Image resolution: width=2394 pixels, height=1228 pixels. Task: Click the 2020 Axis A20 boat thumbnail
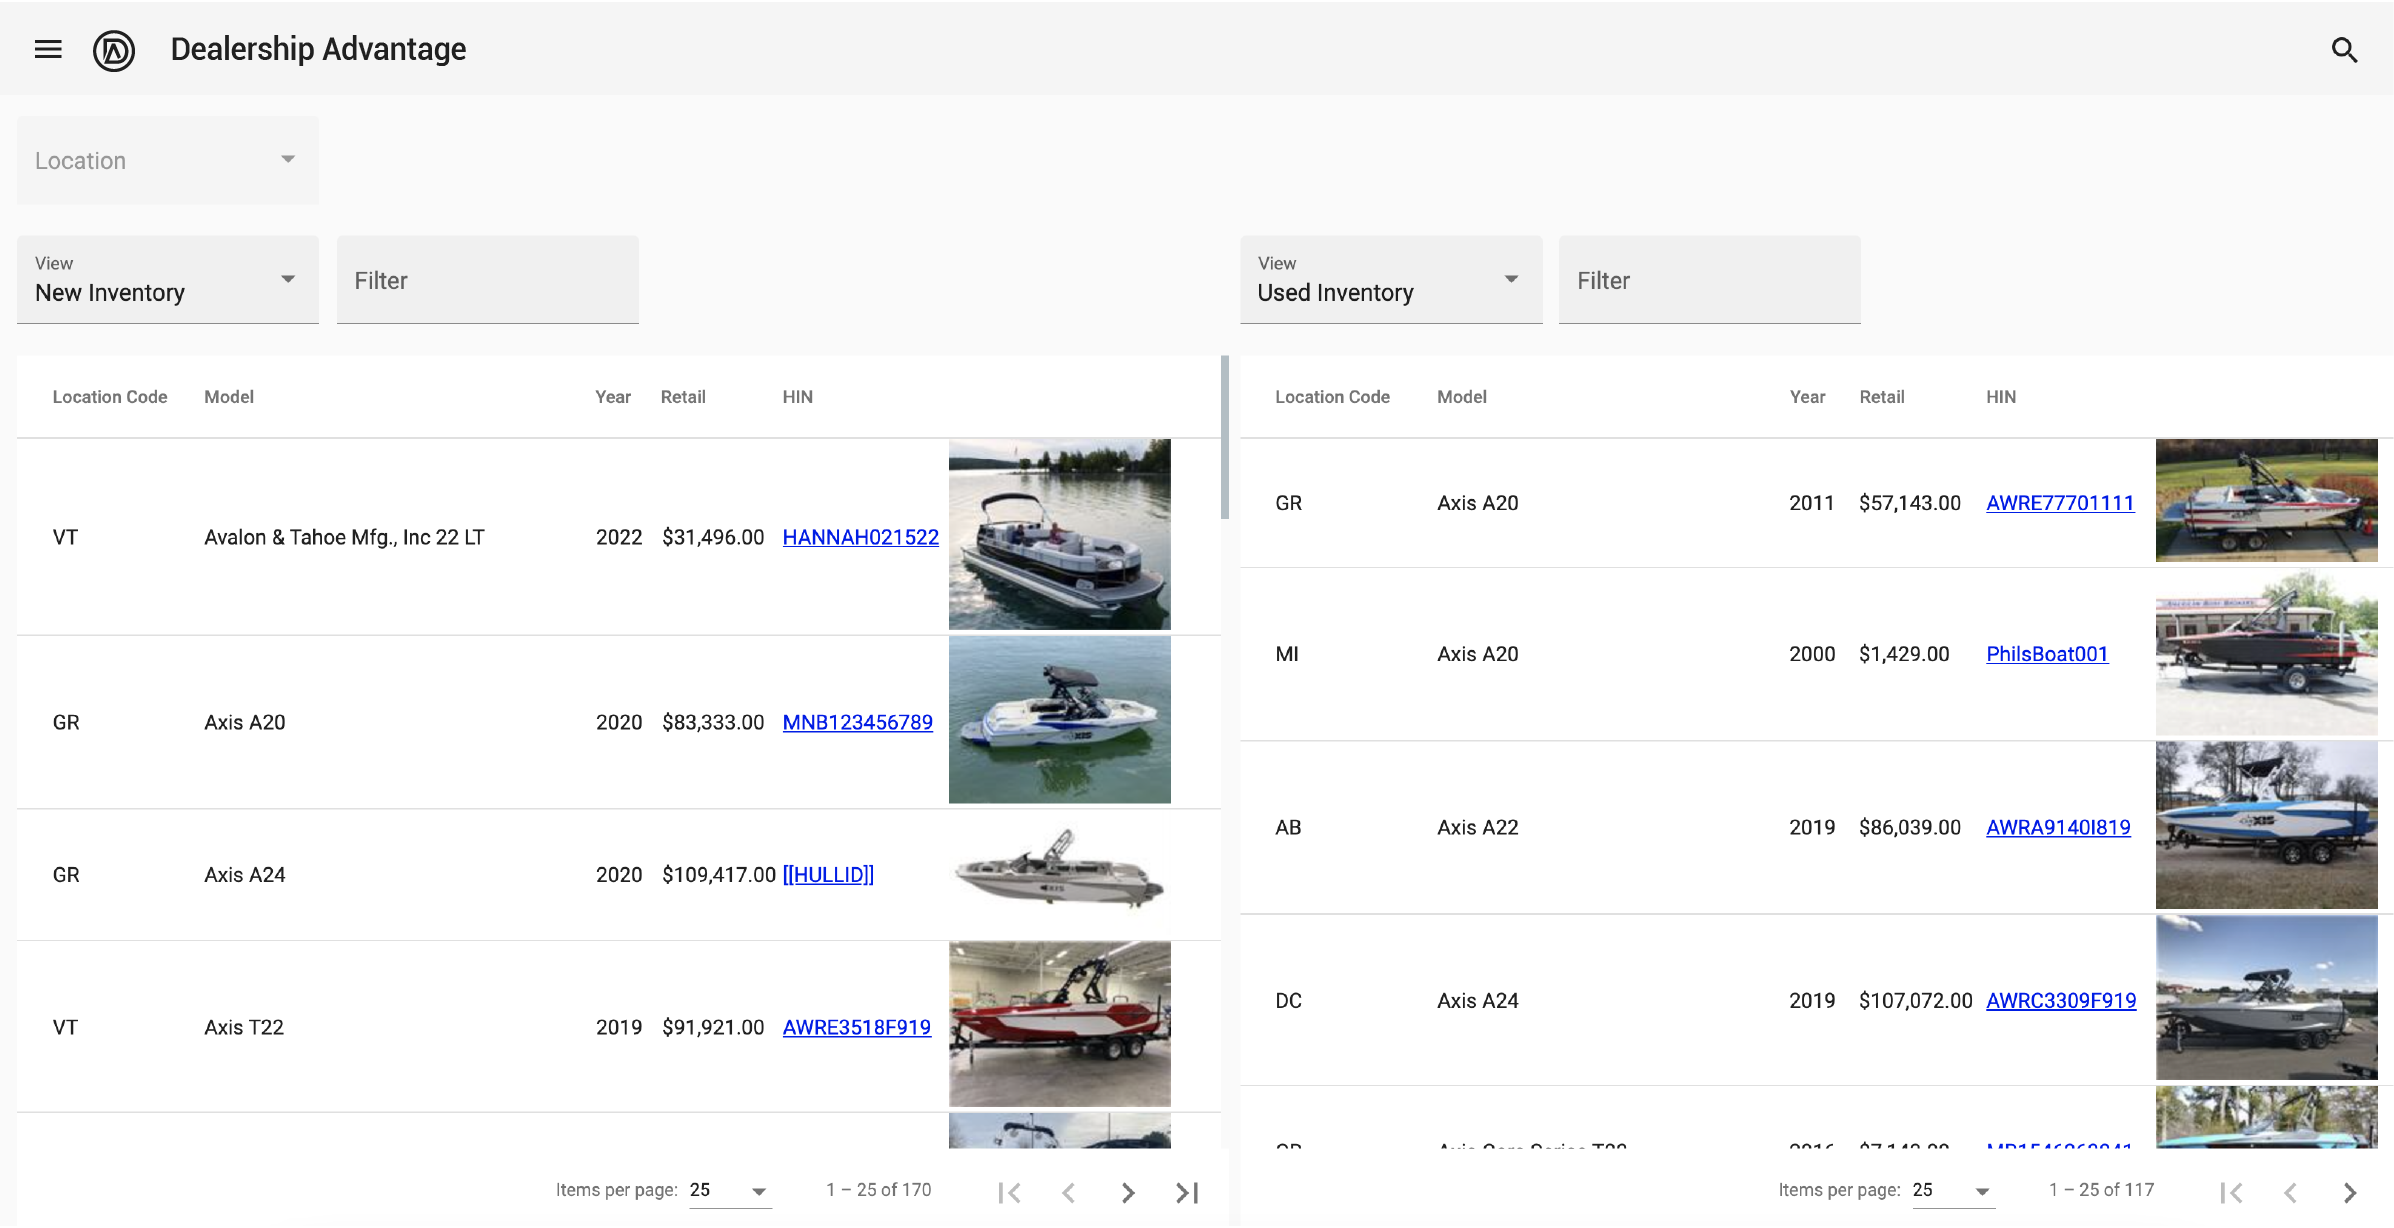(1060, 720)
